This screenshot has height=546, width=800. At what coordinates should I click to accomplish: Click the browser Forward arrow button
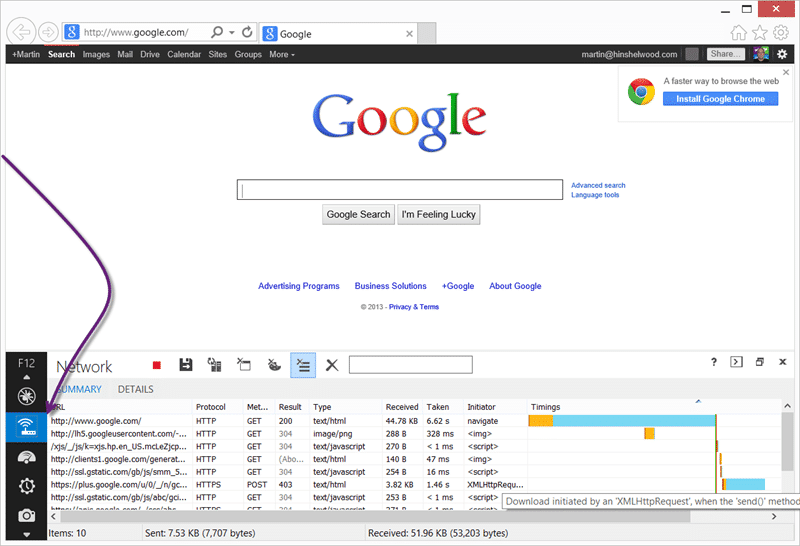[x=48, y=32]
